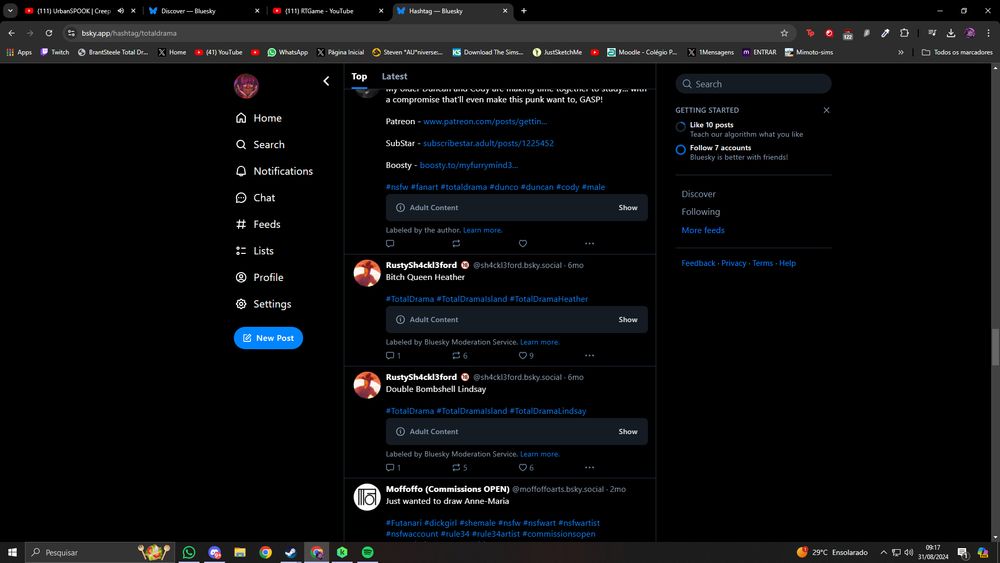Screen dimensions: 1000x563
Task: Switch to the Top tab
Action: 359,77
